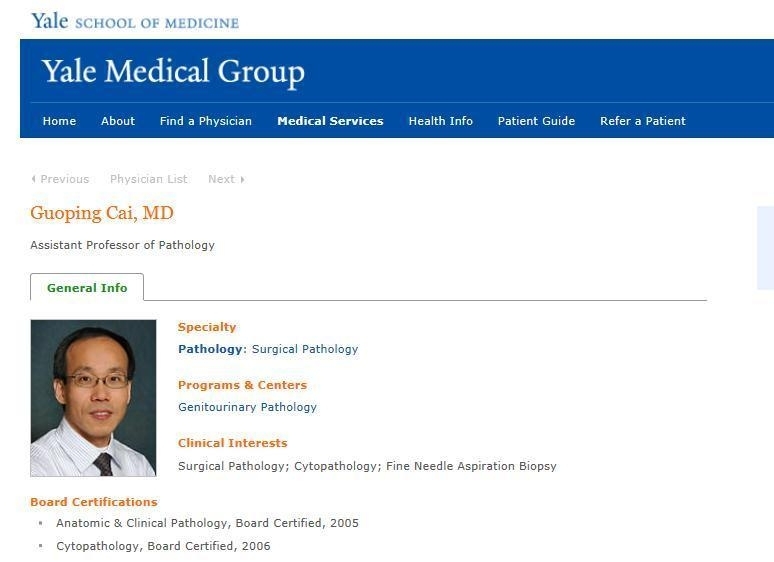Select Find a Physician in the navigation
Image resolution: width=774 pixels, height=562 pixels.
pos(206,121)
